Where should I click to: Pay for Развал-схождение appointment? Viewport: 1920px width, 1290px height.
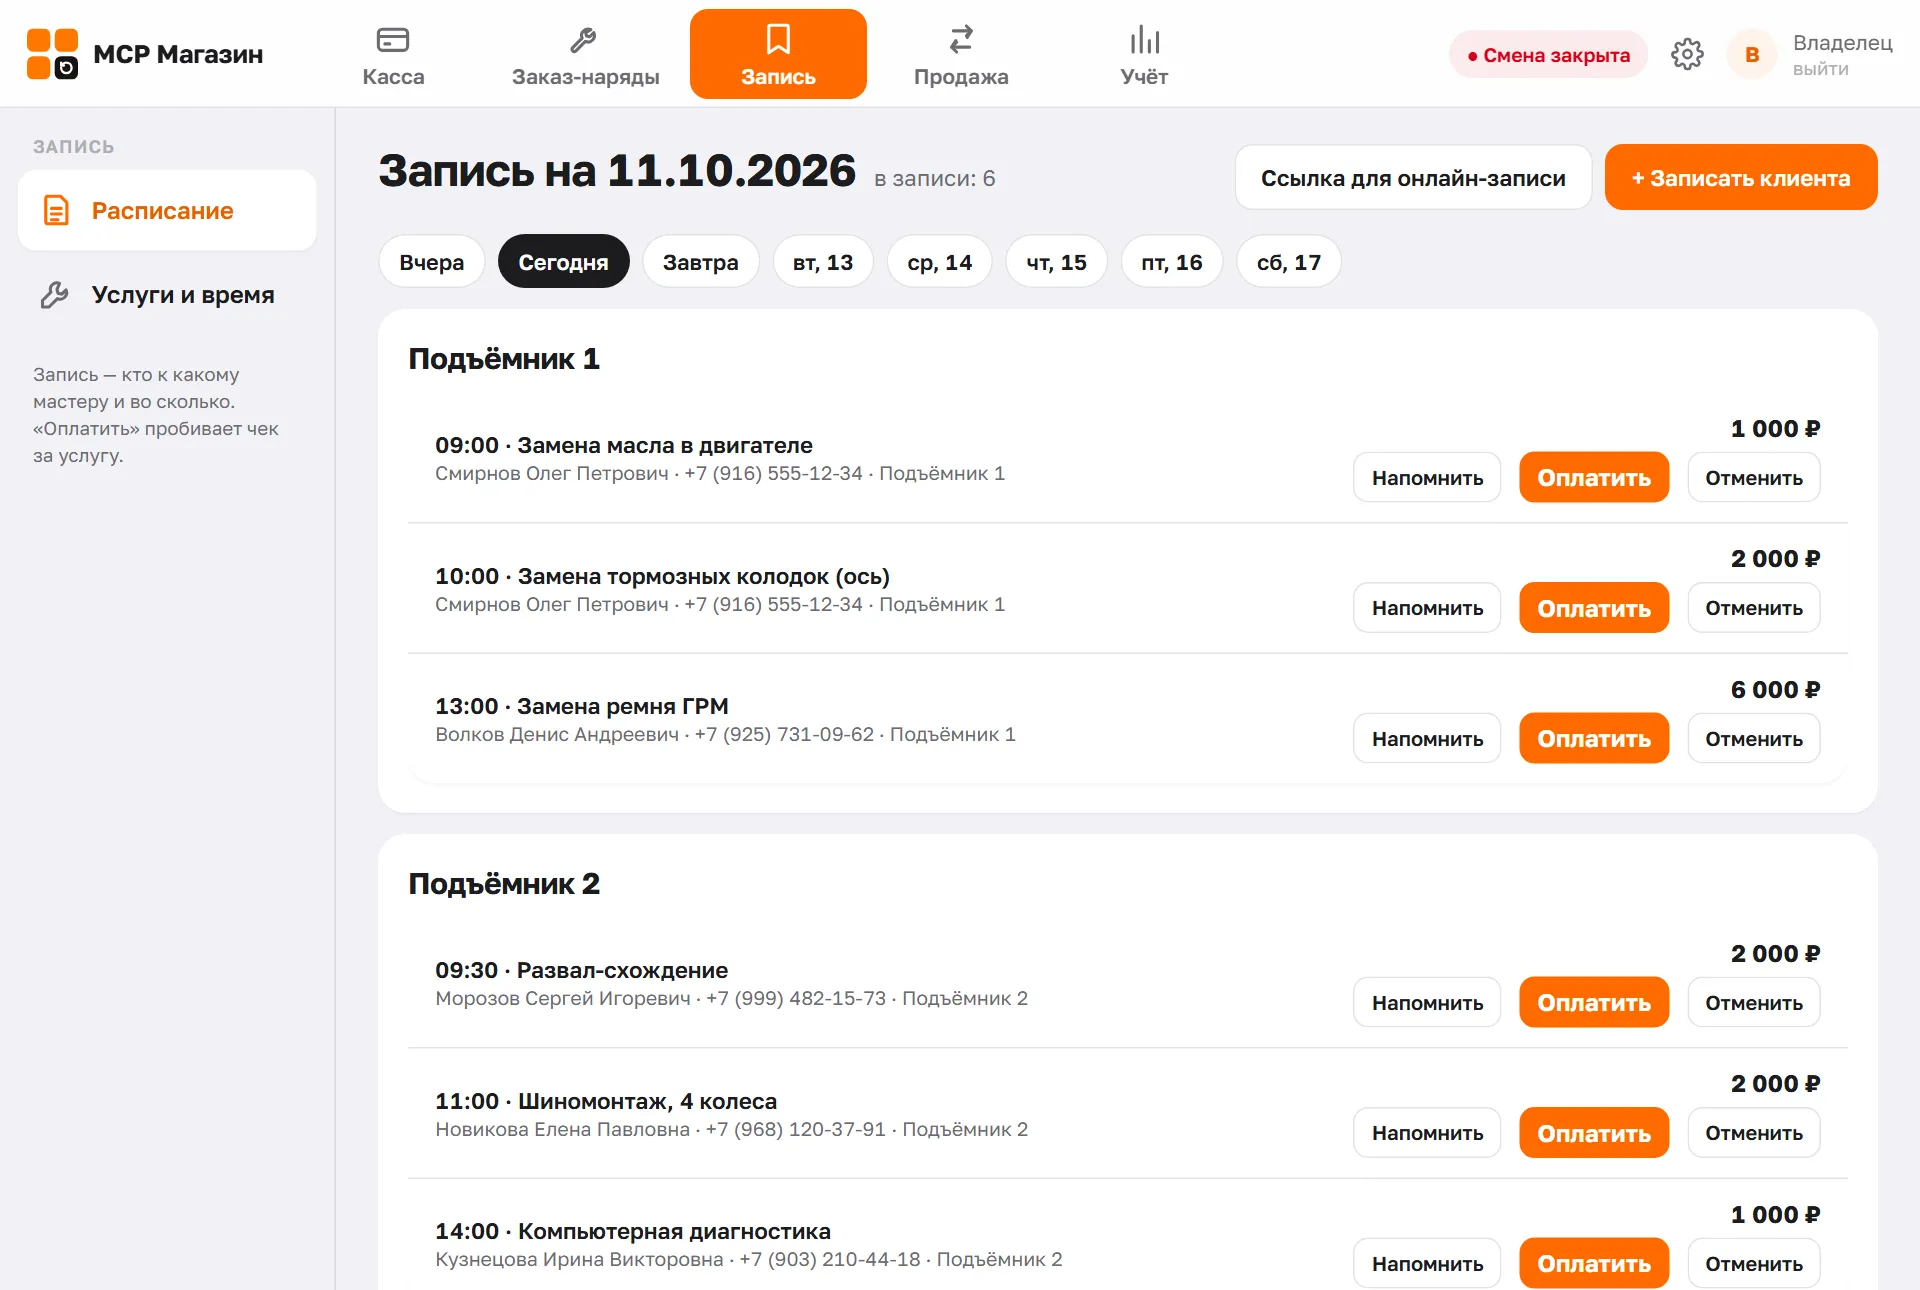(x=1594, y=1003)
